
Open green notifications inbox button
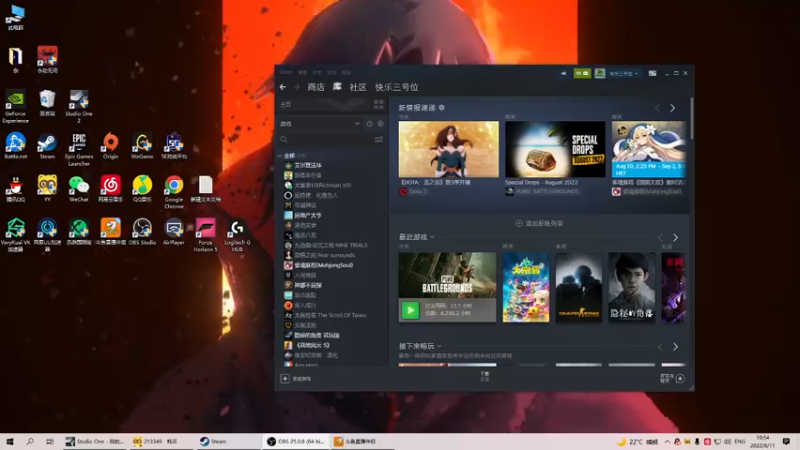tap(582, 73)
